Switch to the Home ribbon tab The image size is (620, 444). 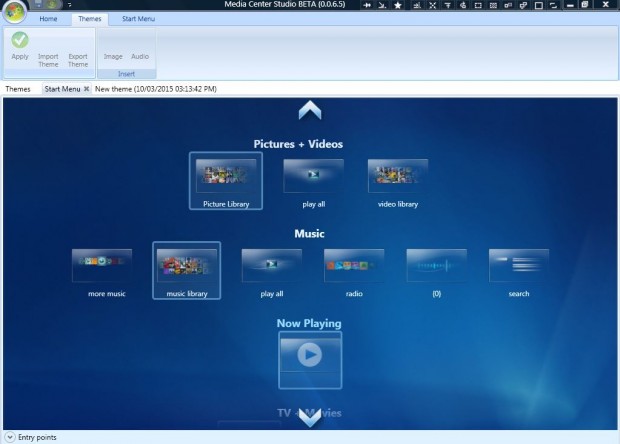(48, 19)
